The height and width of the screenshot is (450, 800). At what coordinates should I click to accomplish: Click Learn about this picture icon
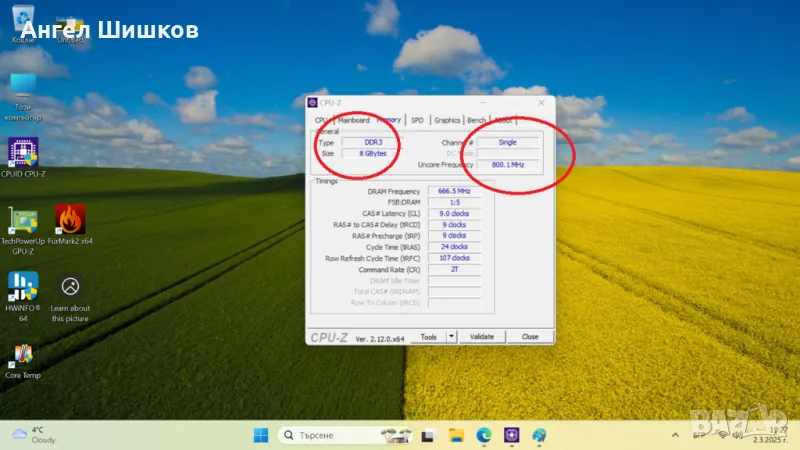[70, 287]
